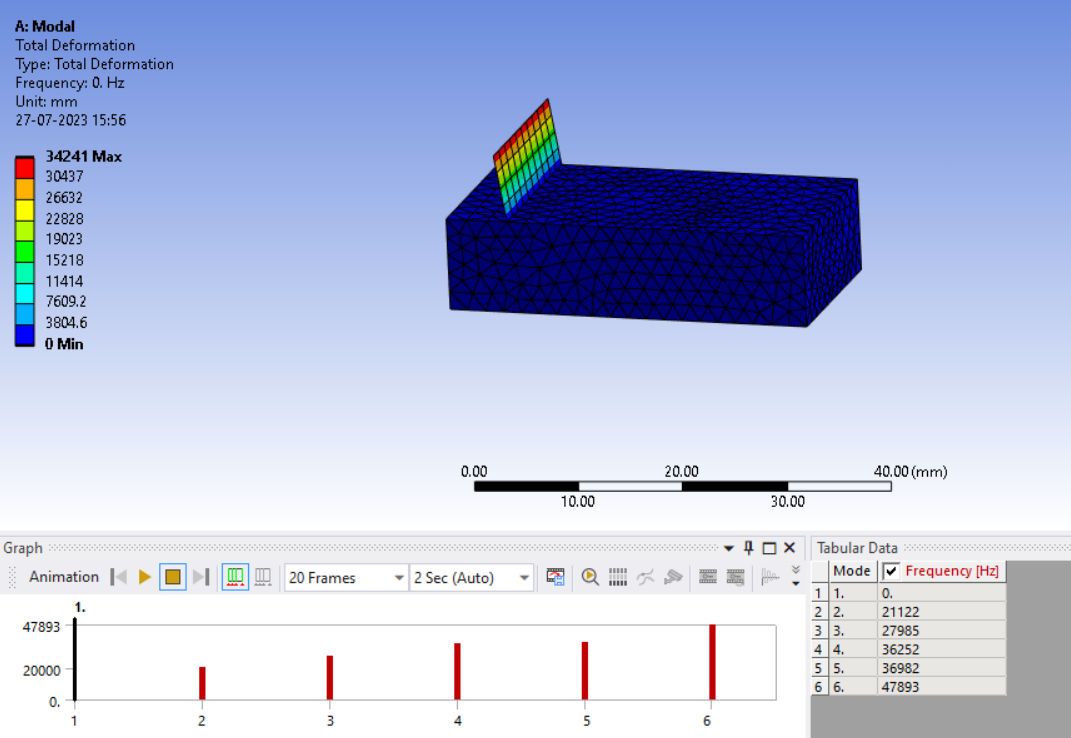Viewport: 1071px width, 738px height.
Task: Maximize the Graph panel
Action: 769,548
